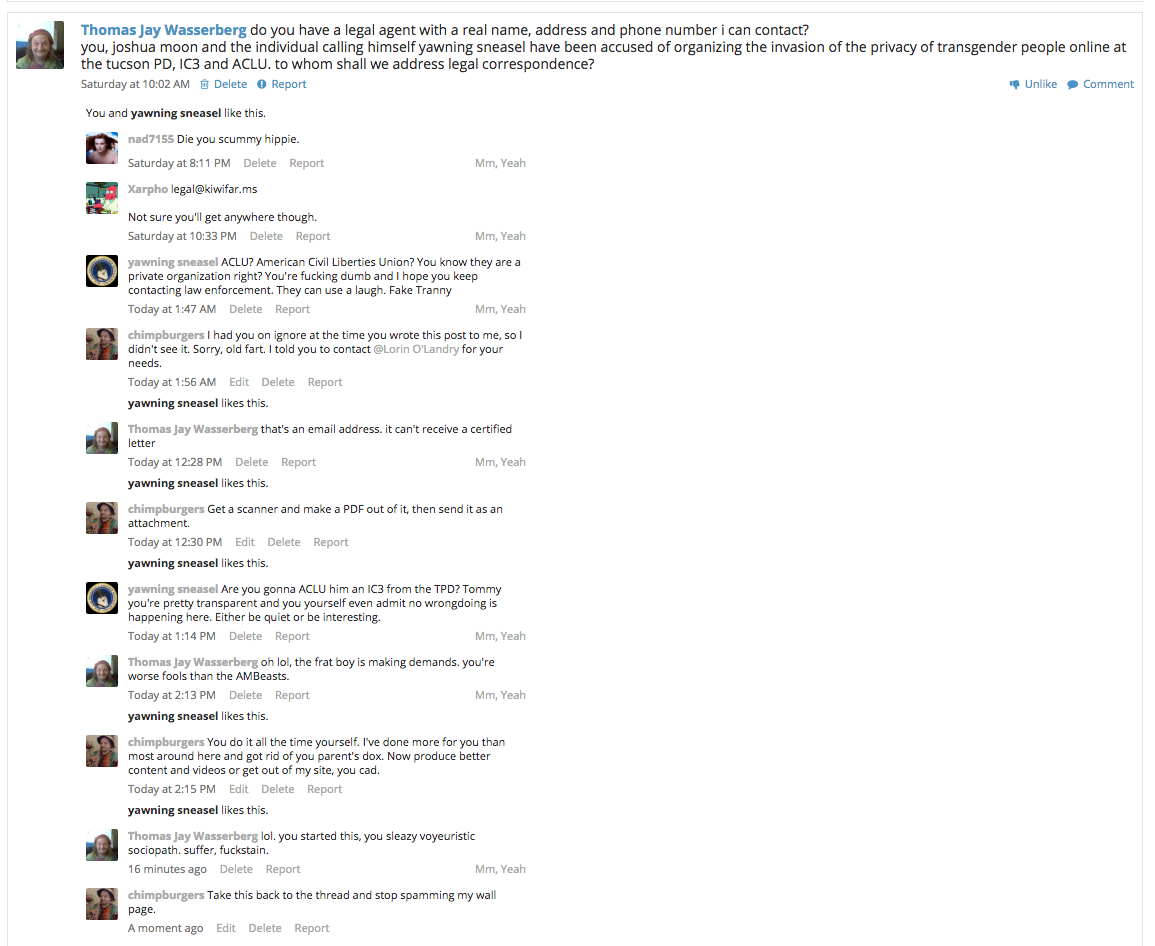Edit the chimpburgers comment from 1:56 AM

(x=239, y=382)
